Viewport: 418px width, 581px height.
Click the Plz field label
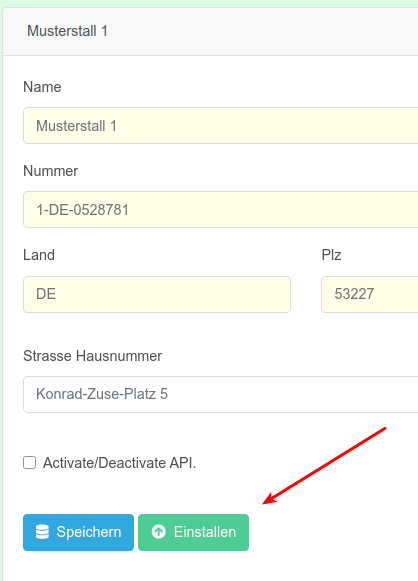[x=331, y=255]
